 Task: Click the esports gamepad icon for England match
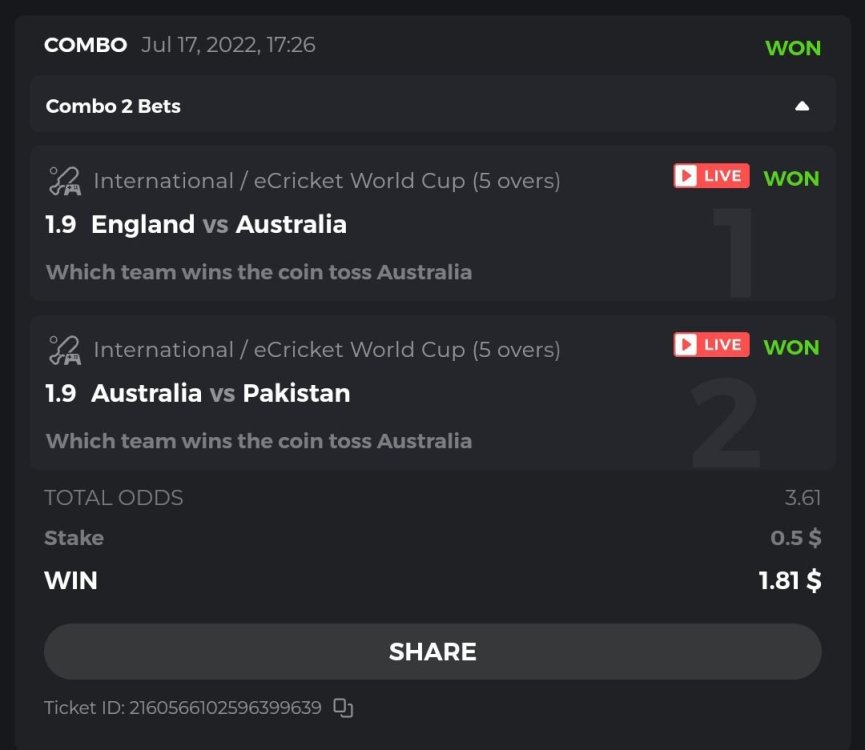point(65,181)
